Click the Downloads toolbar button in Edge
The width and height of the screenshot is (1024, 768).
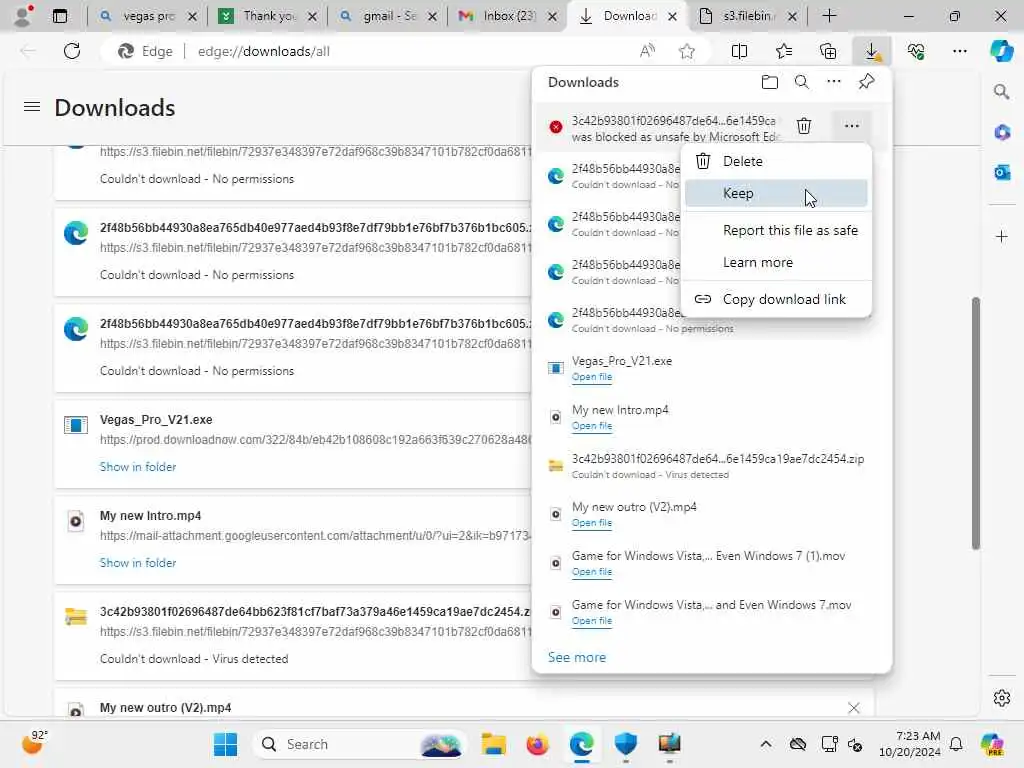coord(872,51)
